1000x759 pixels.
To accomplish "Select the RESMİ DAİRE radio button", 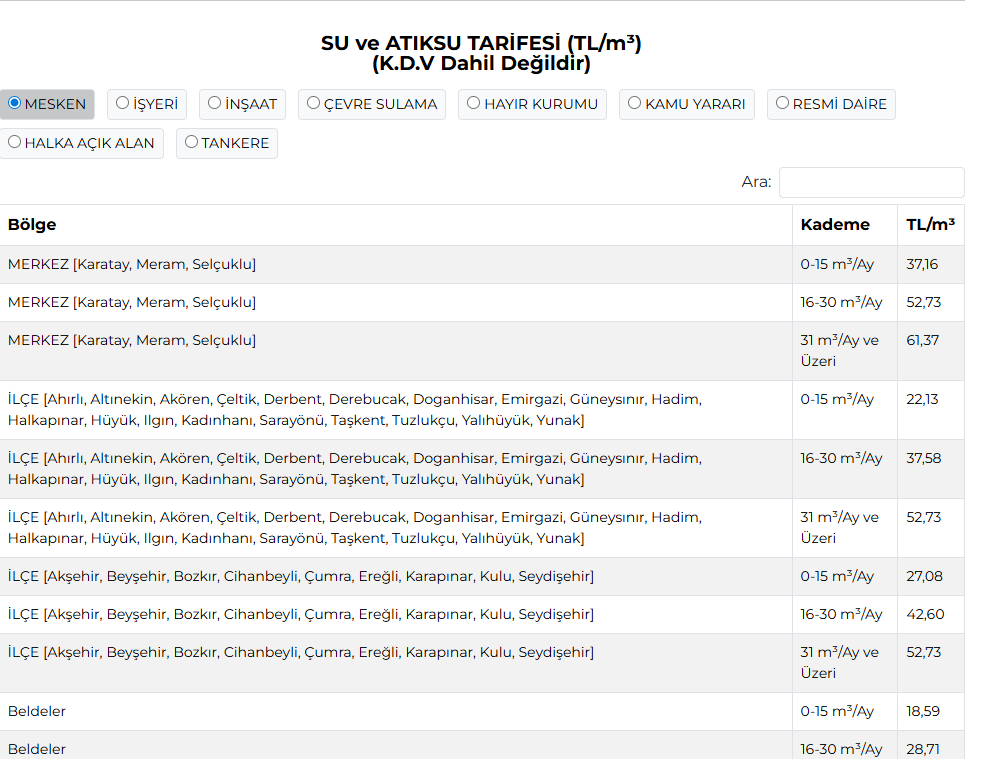I will 783,103.
